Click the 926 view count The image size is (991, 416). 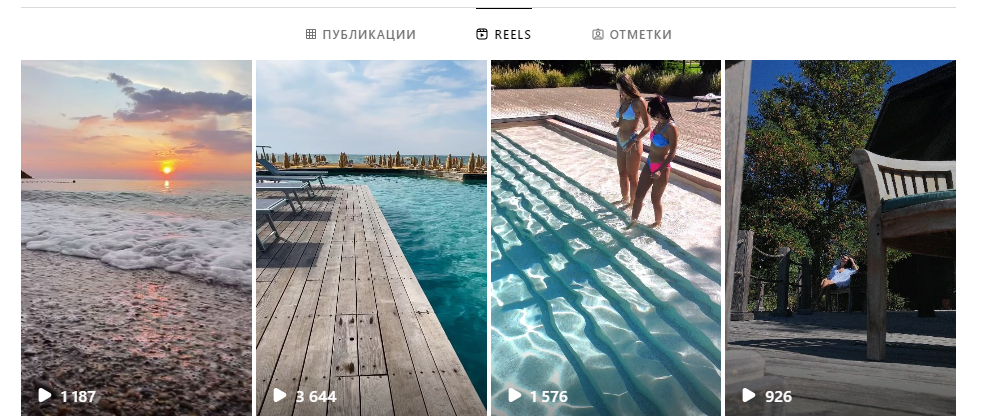coord(778,396)
